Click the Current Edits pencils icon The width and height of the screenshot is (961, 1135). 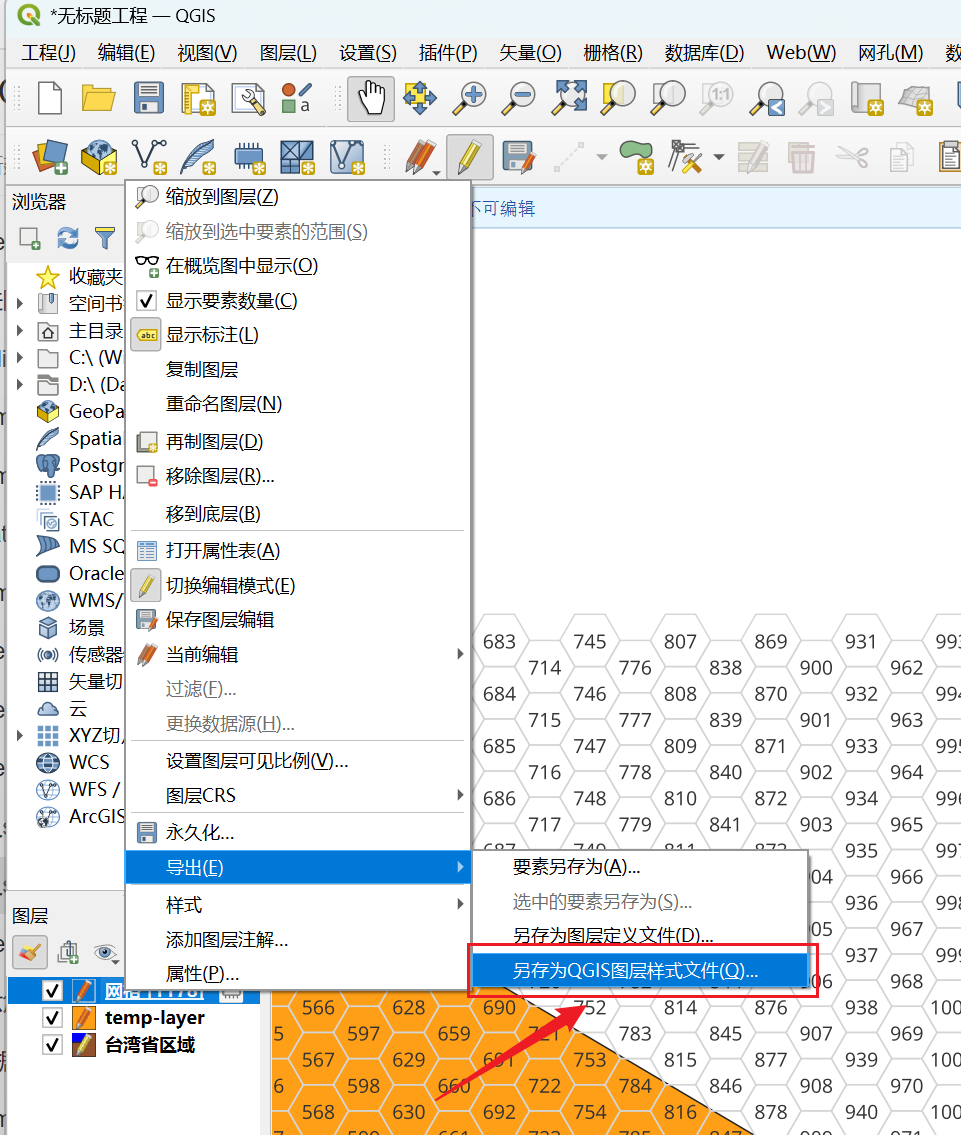[x=420, y=156]
